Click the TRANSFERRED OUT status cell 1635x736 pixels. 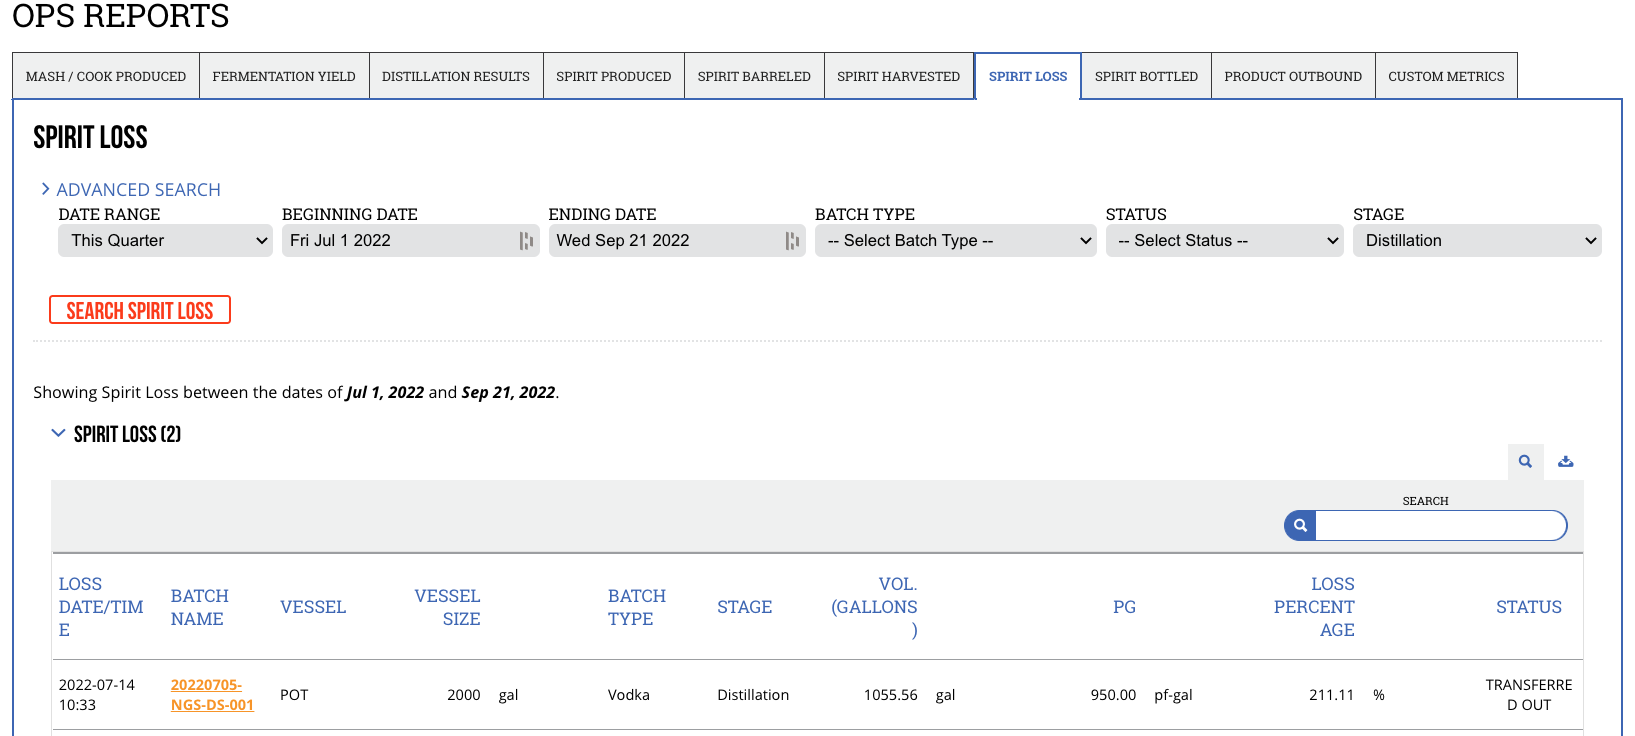(x=1529, y=695)
